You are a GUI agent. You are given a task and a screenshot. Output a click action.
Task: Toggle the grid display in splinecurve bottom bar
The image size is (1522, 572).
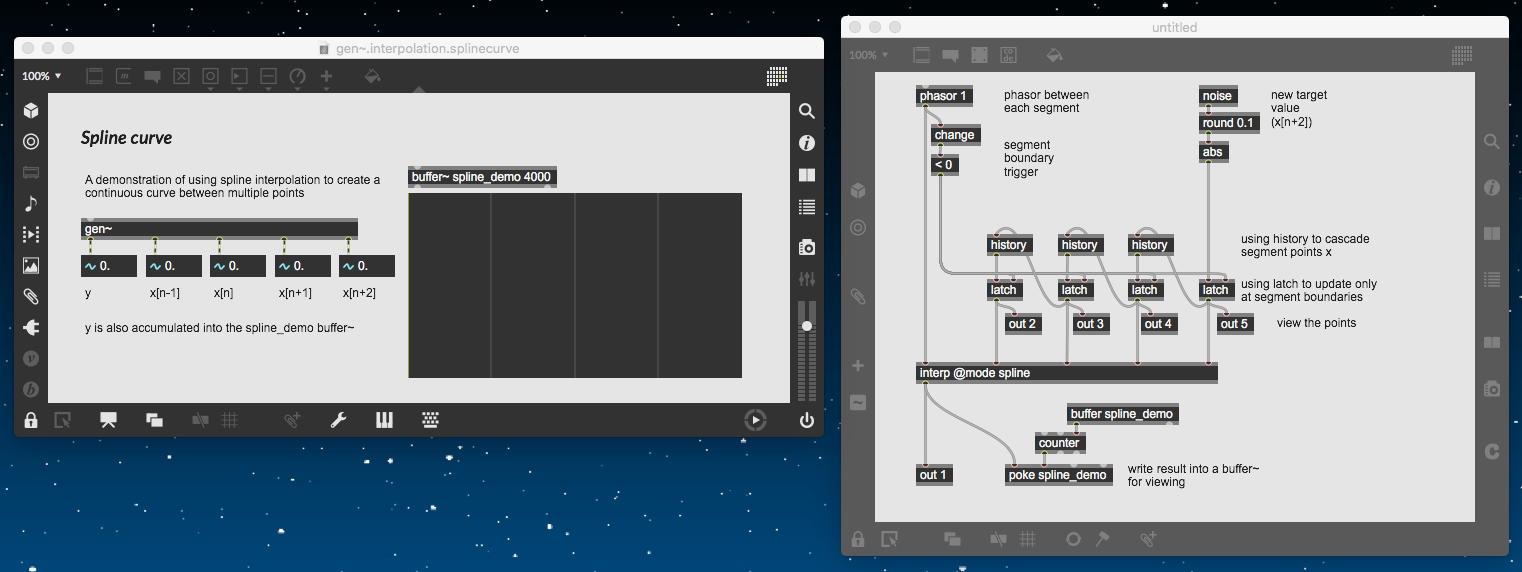click(x=229, y=420)
